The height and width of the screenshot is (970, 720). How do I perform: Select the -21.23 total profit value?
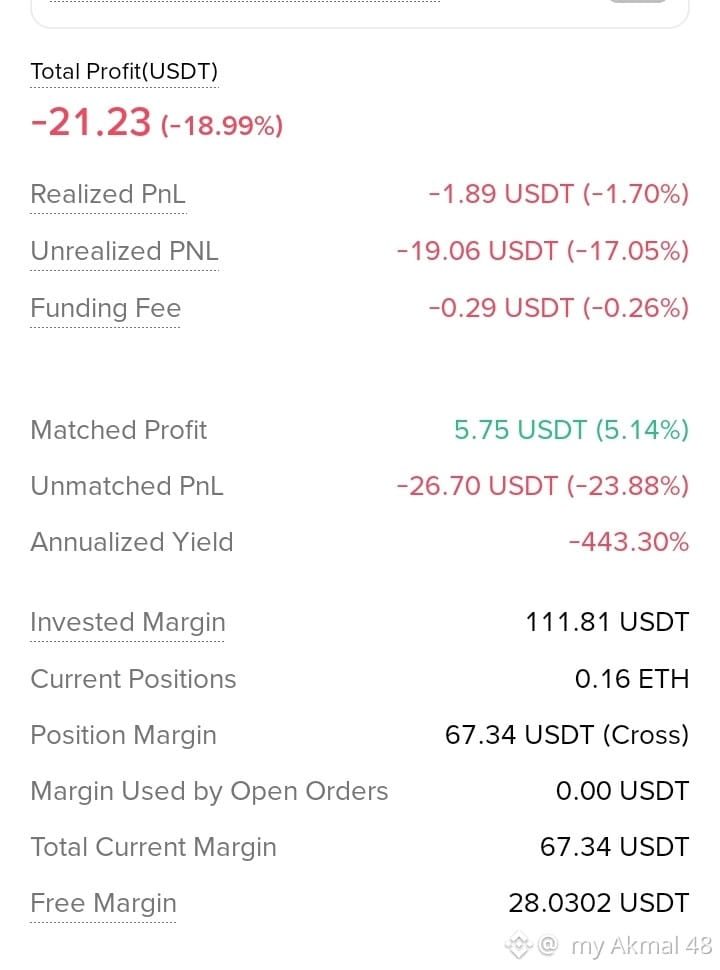pyautogui.click(x=90, y=121)
